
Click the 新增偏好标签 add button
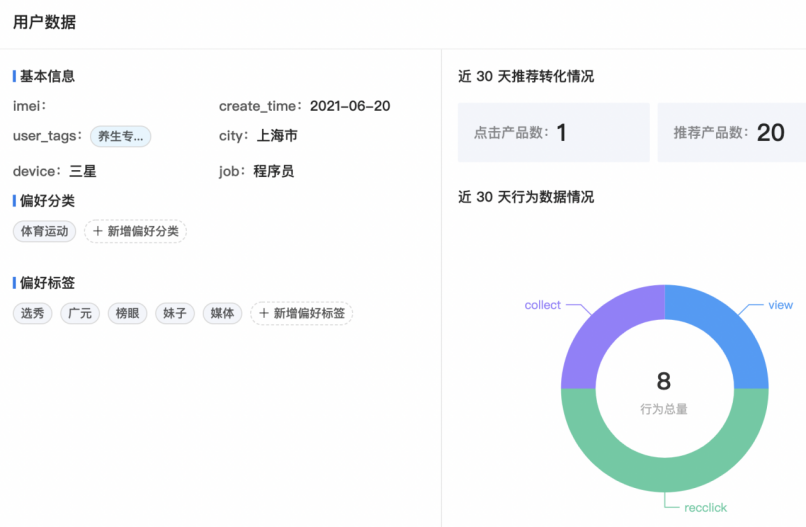301,313
